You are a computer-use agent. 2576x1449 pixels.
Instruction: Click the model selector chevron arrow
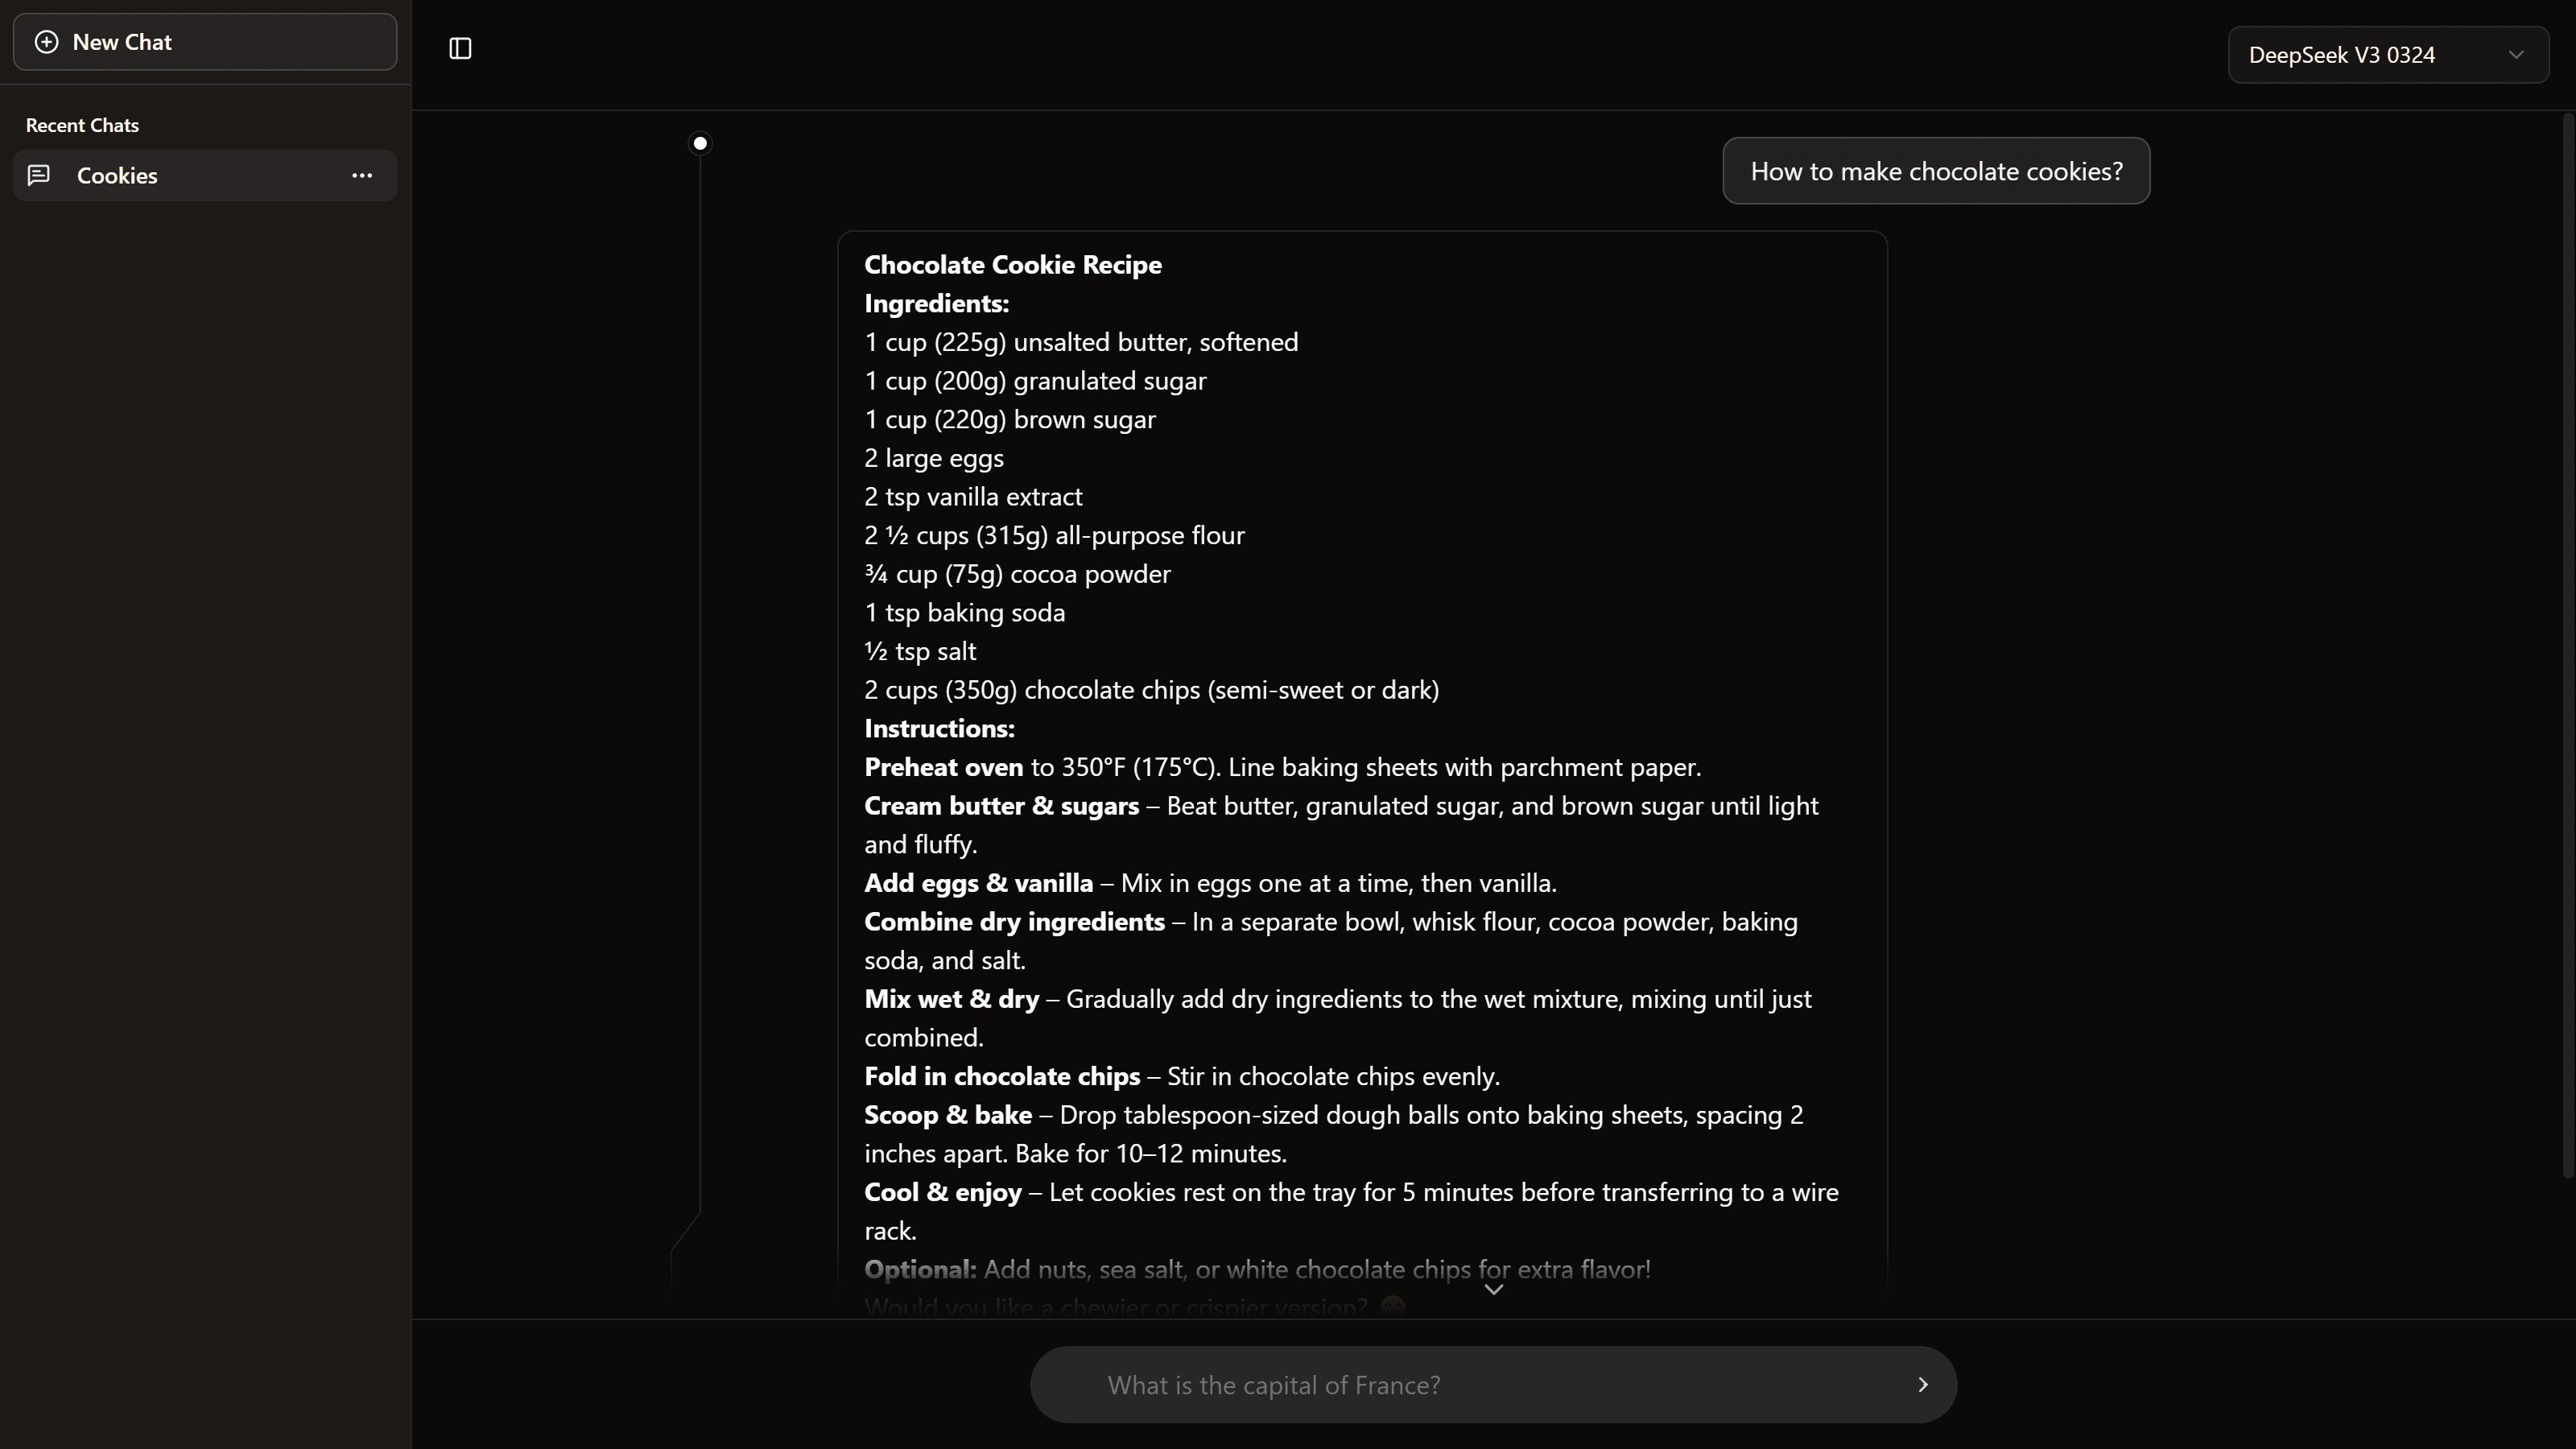pyautogui.click(x=2516, y=55)
